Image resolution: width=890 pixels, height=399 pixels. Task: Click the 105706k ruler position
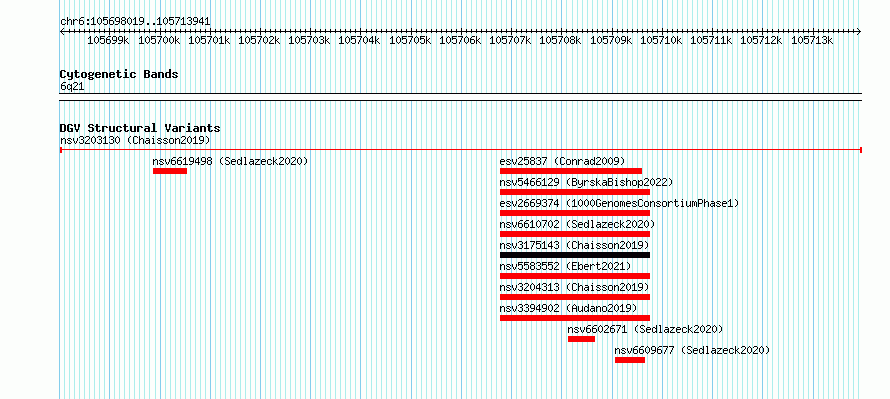460,40
